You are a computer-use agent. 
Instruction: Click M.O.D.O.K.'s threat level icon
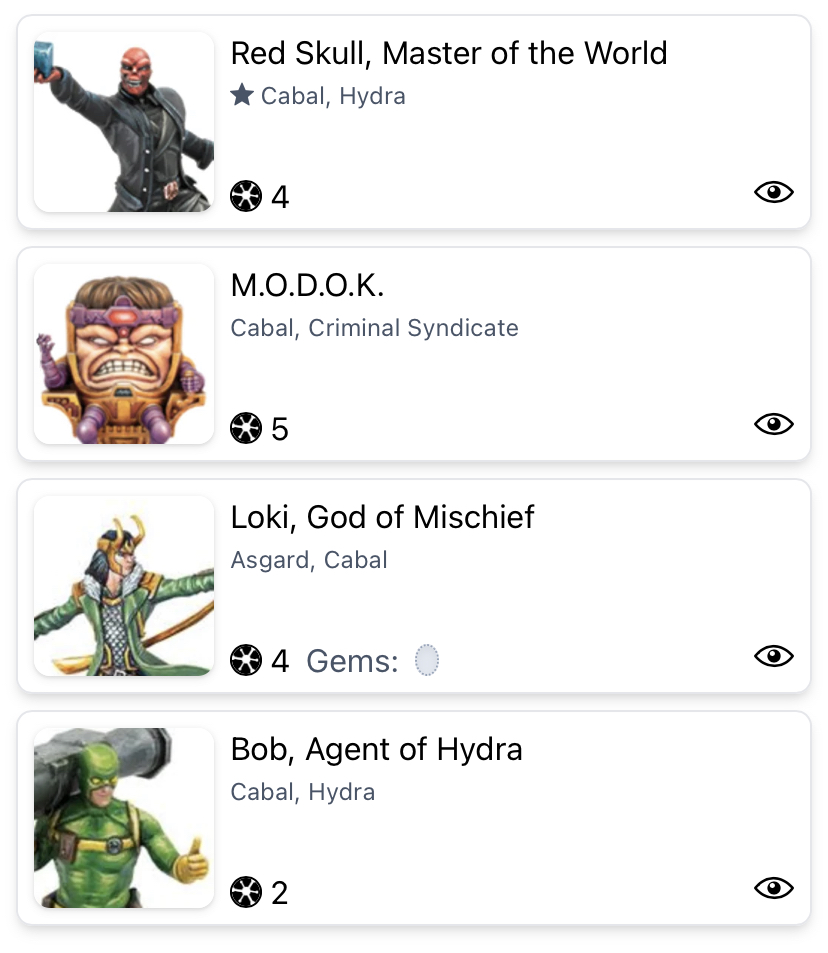[246, 429]
